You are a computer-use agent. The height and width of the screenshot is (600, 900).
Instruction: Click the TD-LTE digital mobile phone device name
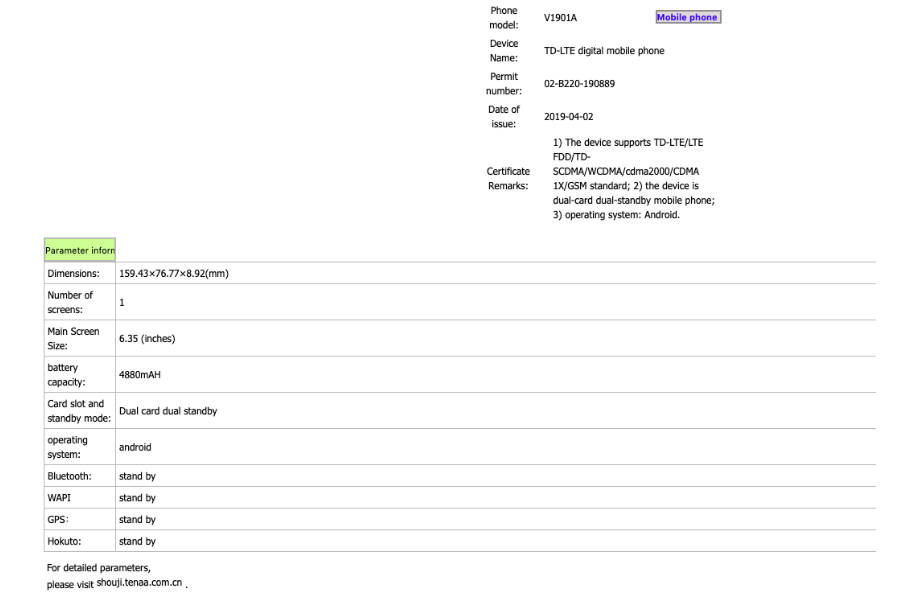point(604,51)
